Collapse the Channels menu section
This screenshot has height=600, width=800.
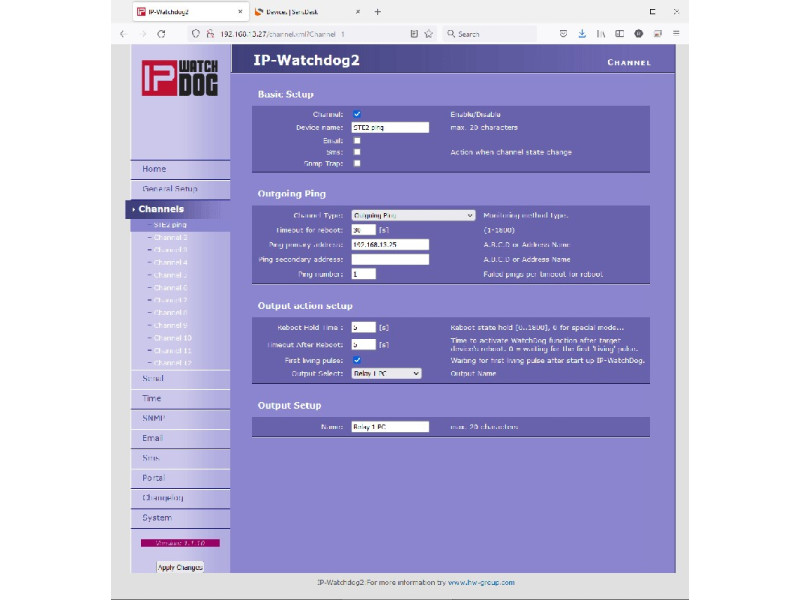(178, 209)
